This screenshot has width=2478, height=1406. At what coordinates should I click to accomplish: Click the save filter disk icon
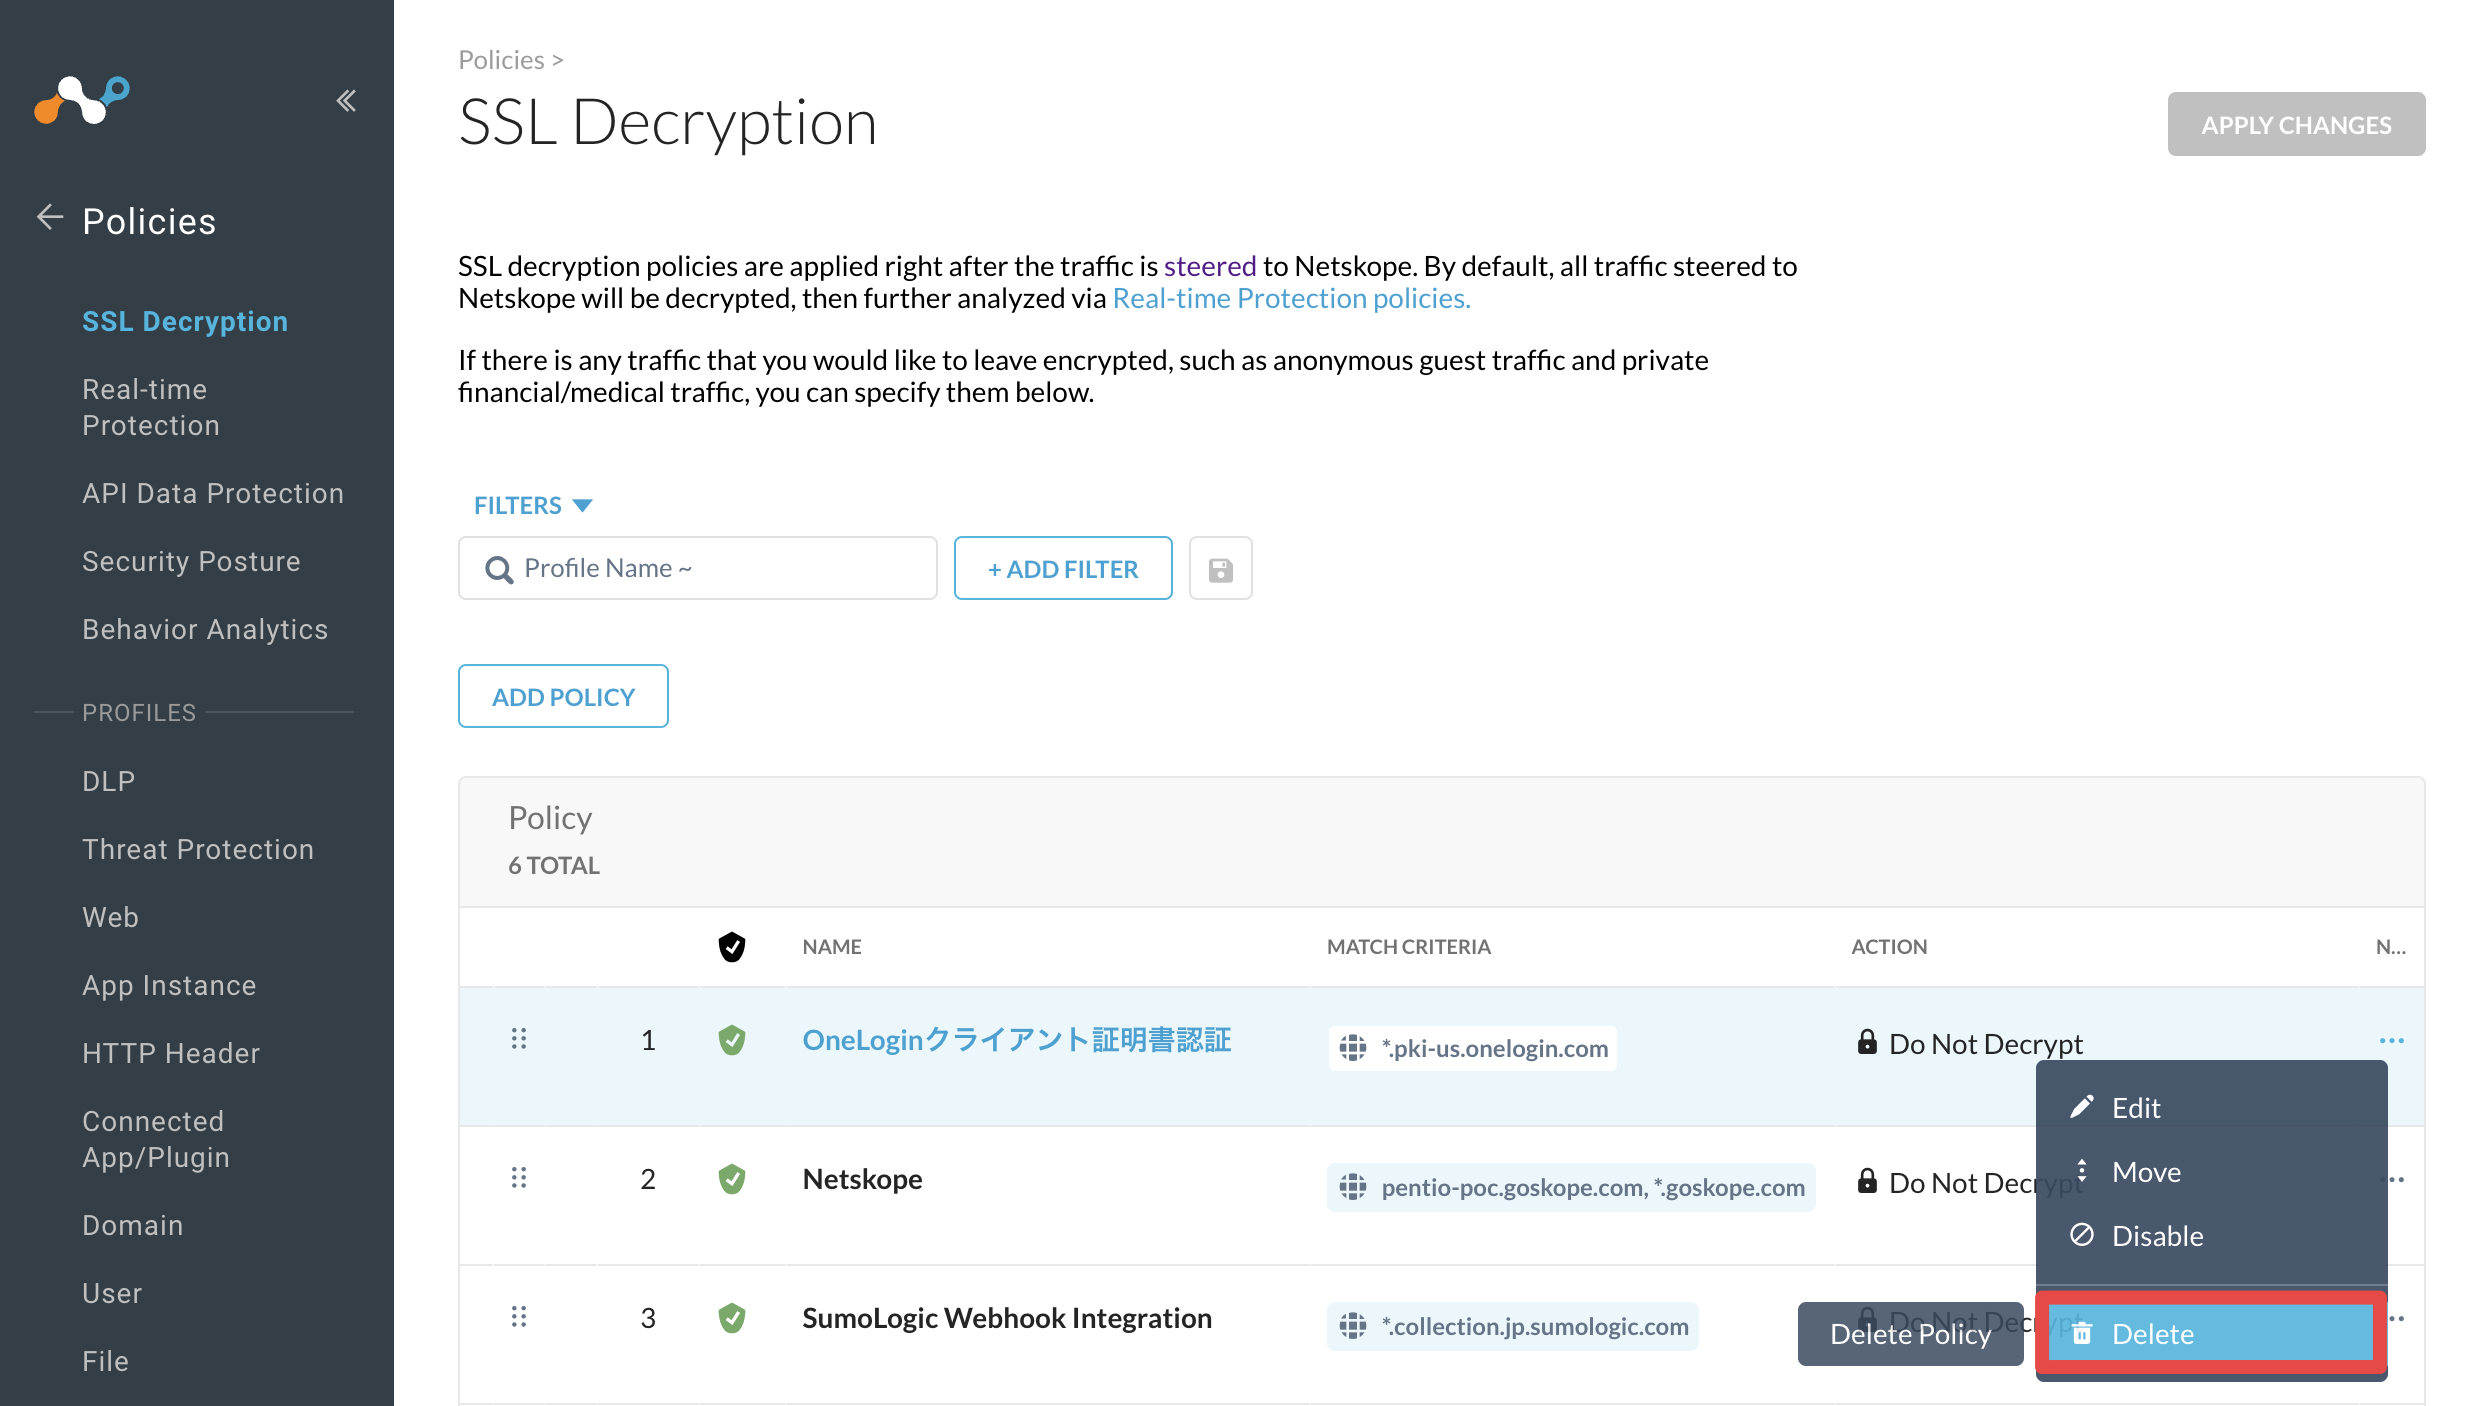click(x=1220, y=569)
